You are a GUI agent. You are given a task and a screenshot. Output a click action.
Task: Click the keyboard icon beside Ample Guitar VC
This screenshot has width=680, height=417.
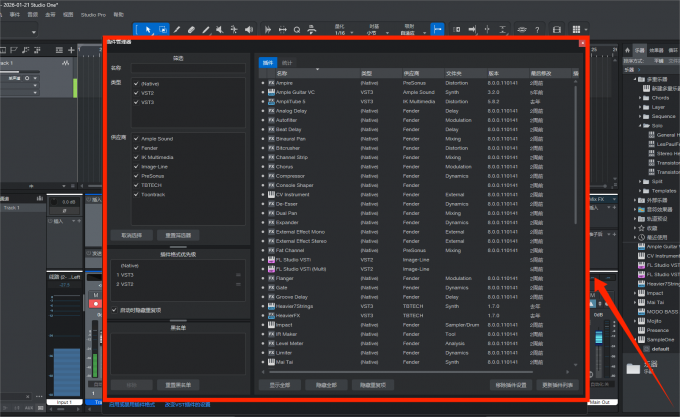271,92
